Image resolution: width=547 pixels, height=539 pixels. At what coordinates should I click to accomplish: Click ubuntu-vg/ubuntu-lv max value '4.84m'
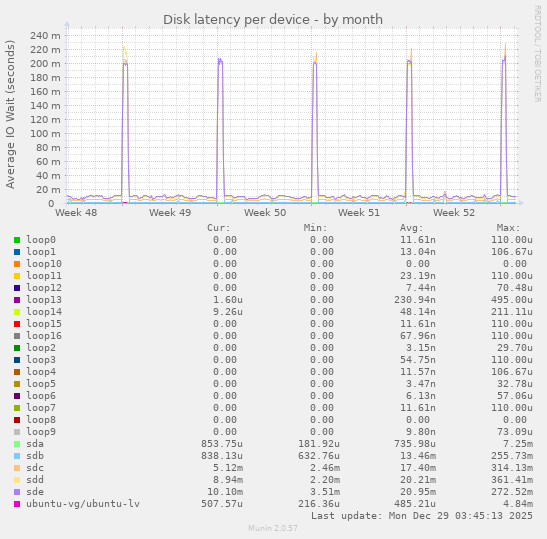[518, 504]
